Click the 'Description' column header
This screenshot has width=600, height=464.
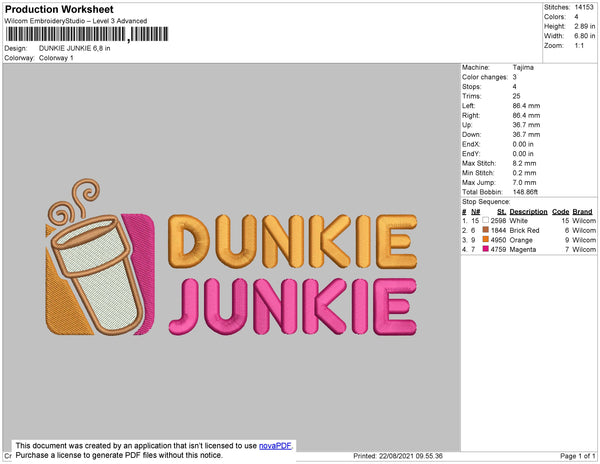[528, 212]
